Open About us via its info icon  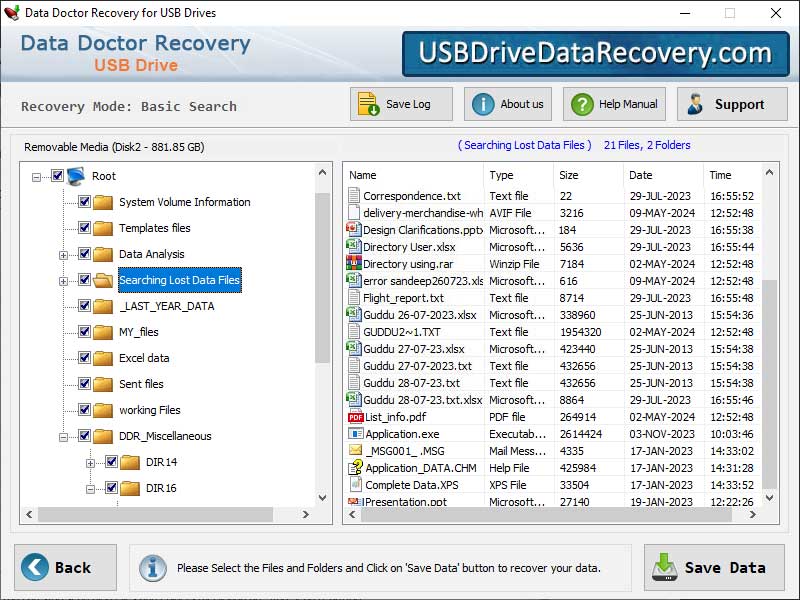(482, 103)
